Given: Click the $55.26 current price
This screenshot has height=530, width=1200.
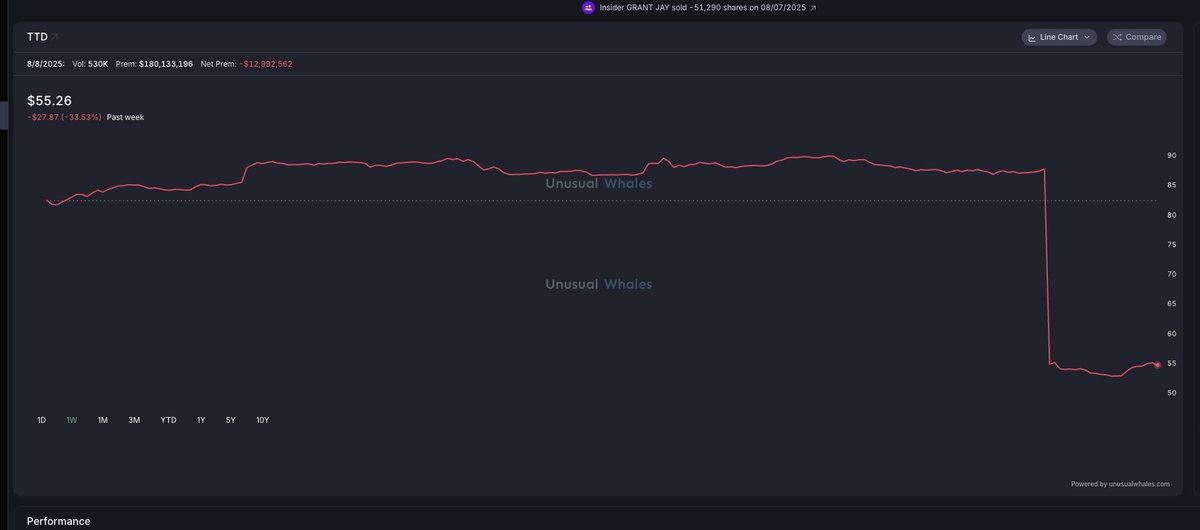Looking at the screenshot, I should (49, 100).
